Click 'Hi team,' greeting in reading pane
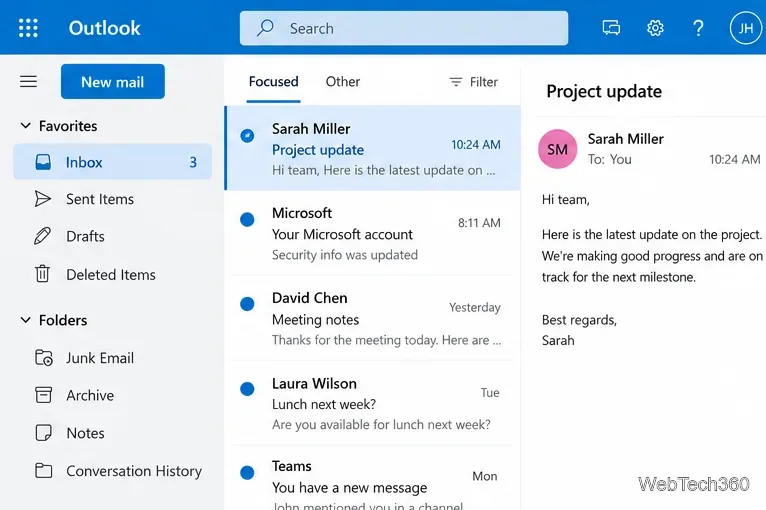The height and width of the screenshot is (510, 766). pyautogui.click(x=566, y=199)
